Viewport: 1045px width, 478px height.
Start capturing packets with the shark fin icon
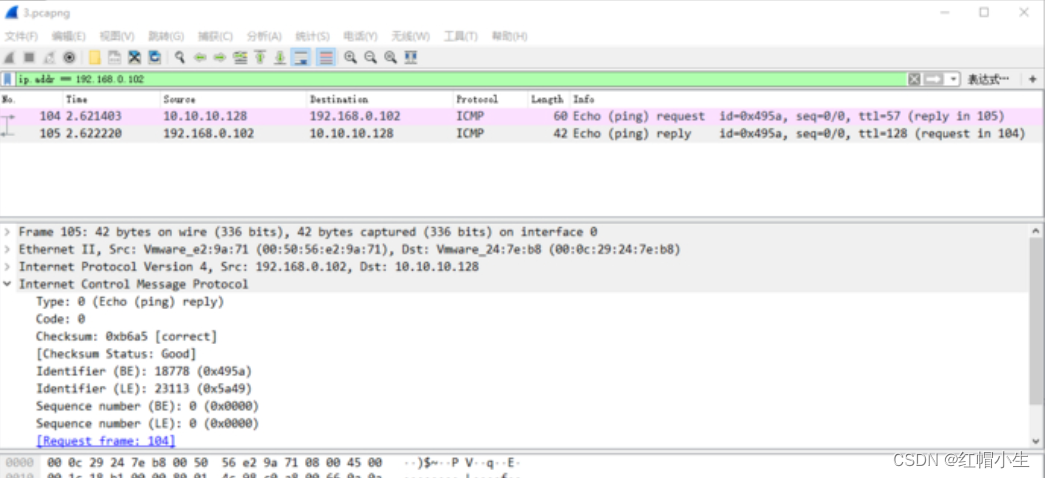(x=9, y=57)
